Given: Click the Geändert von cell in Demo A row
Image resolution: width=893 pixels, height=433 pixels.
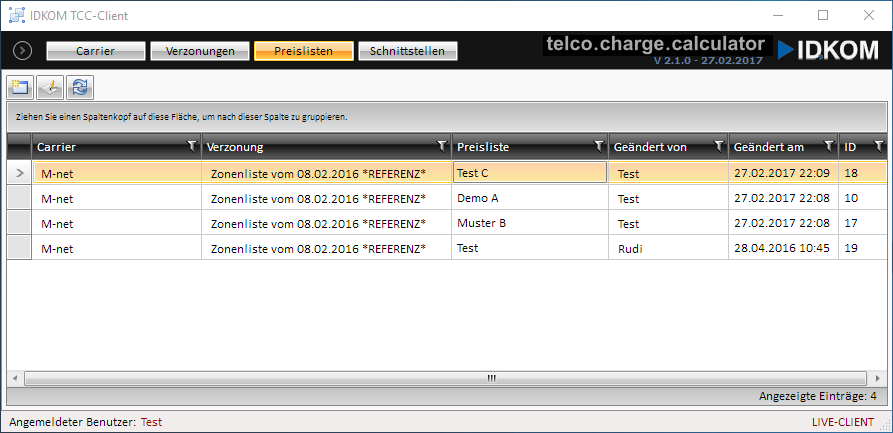Looking at the screenshot, I should [x=669, y=198].
